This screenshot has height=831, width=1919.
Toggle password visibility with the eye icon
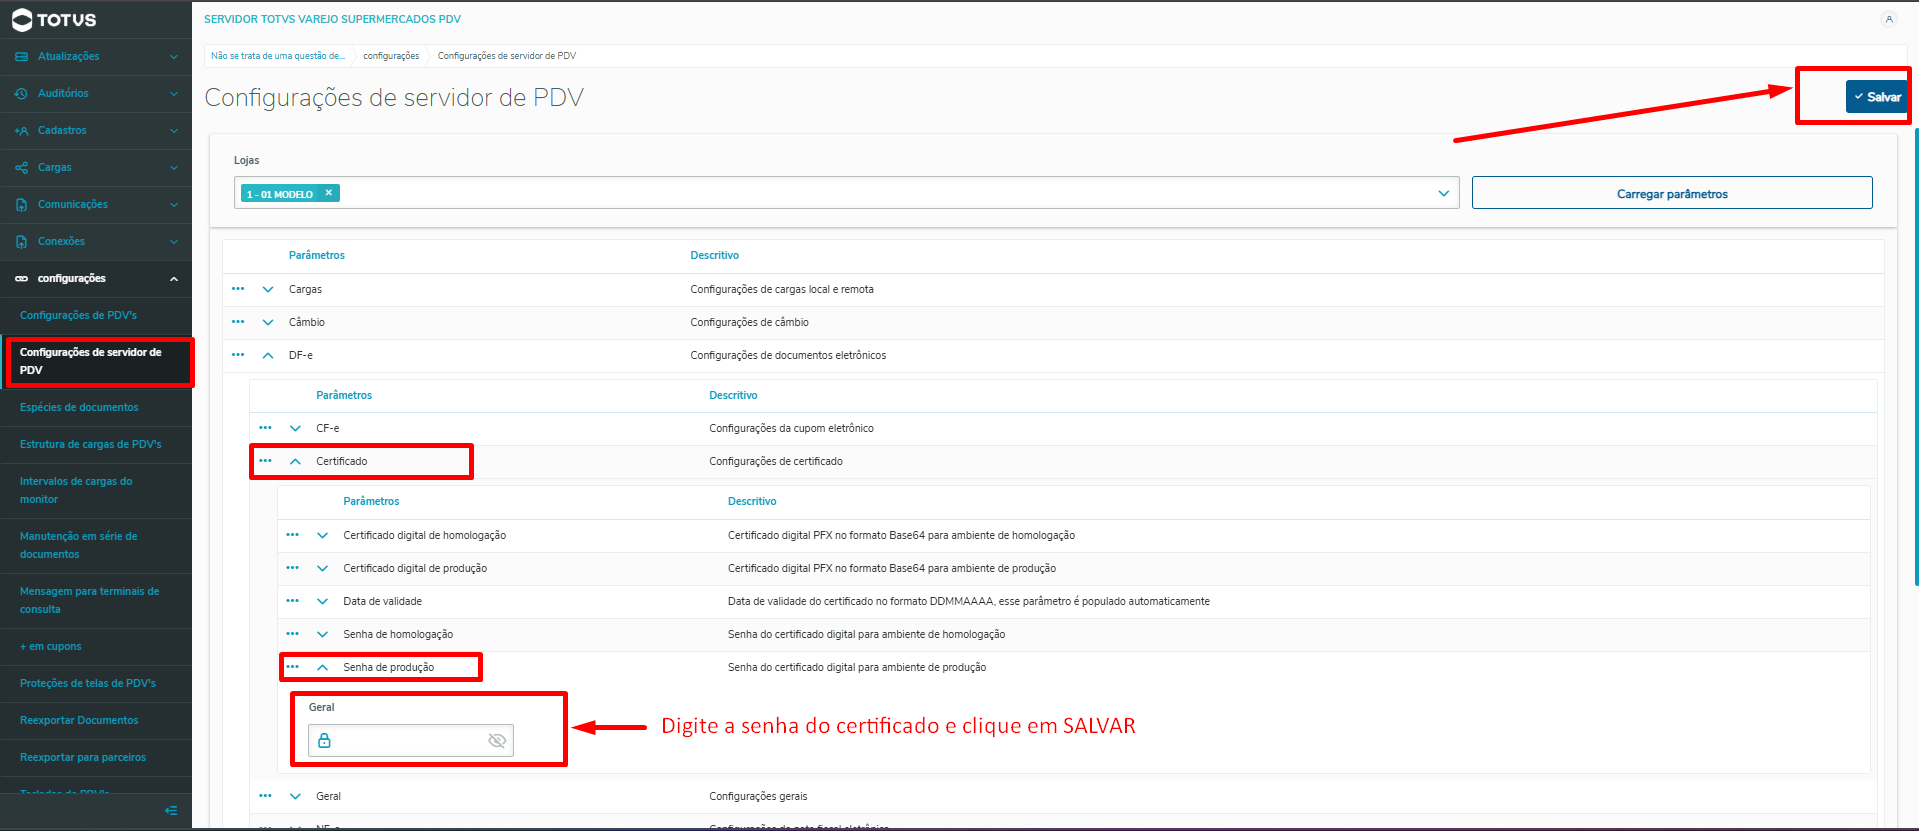(497, 741)
